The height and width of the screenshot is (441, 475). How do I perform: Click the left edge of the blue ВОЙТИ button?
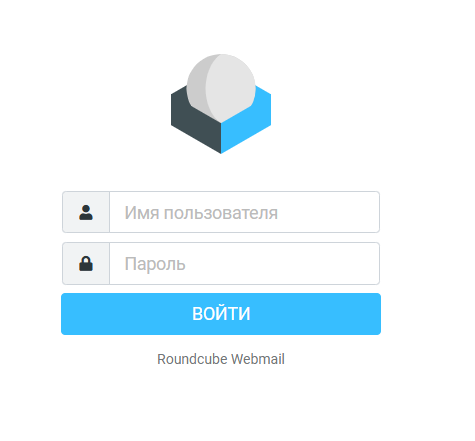67,314
